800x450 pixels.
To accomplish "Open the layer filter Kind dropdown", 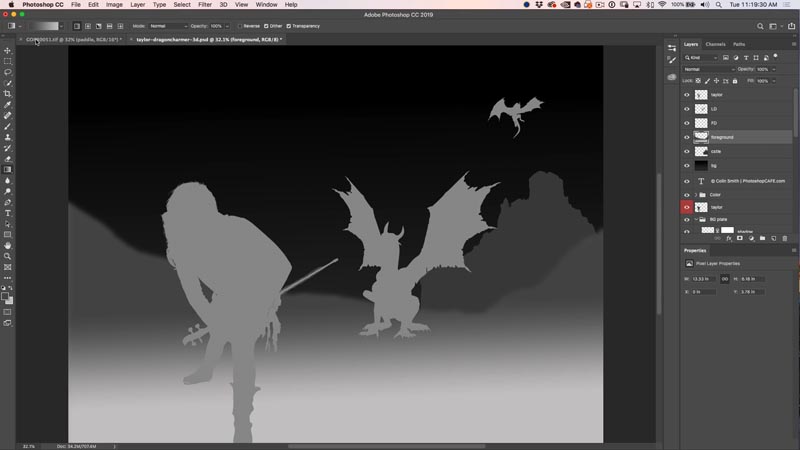I will pyautogui.click(x=701, y=58).
